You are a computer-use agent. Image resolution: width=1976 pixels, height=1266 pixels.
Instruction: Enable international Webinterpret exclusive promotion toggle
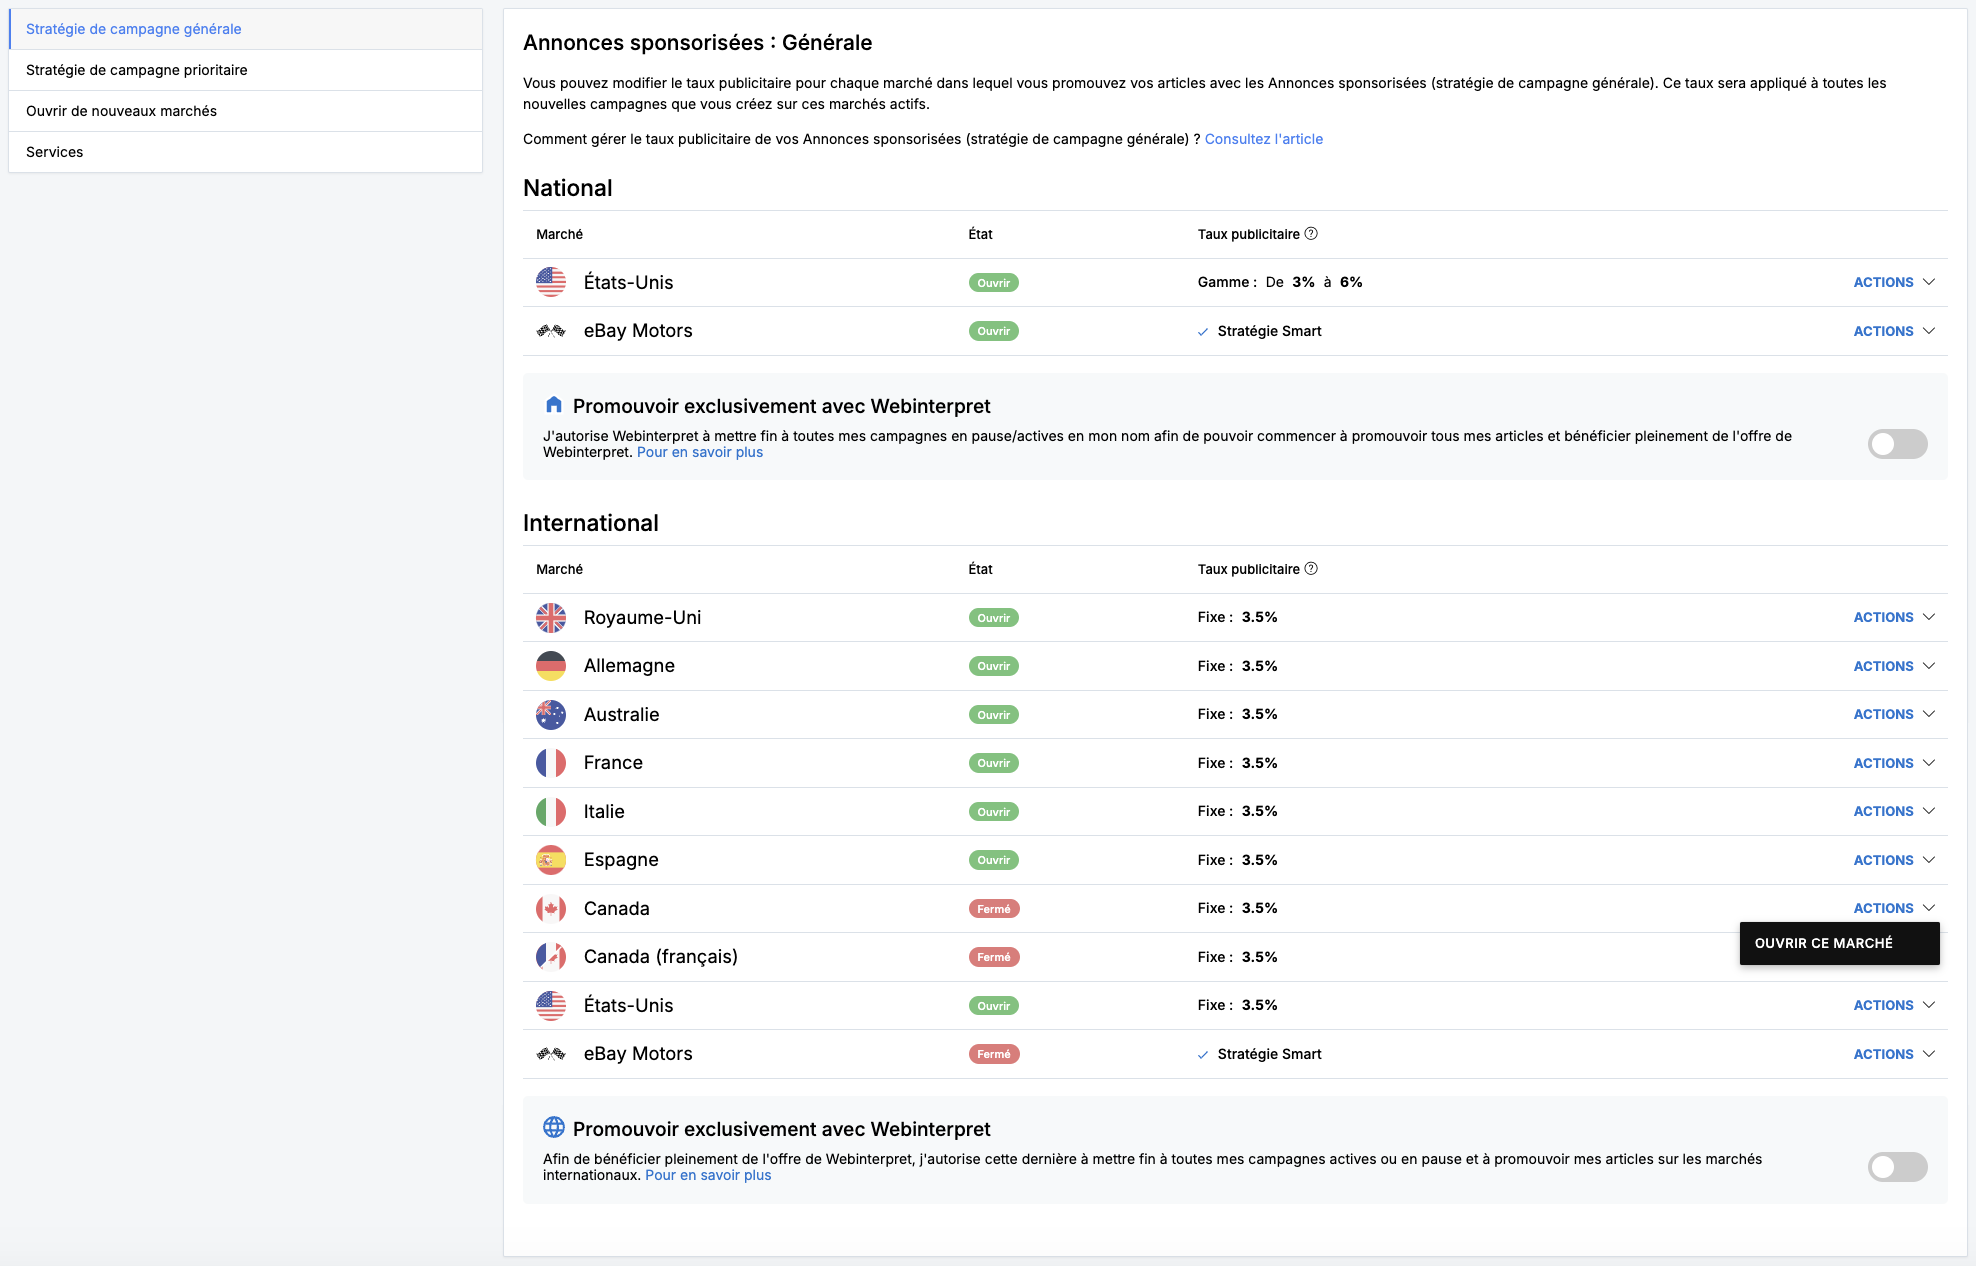click(1897, 1167)
